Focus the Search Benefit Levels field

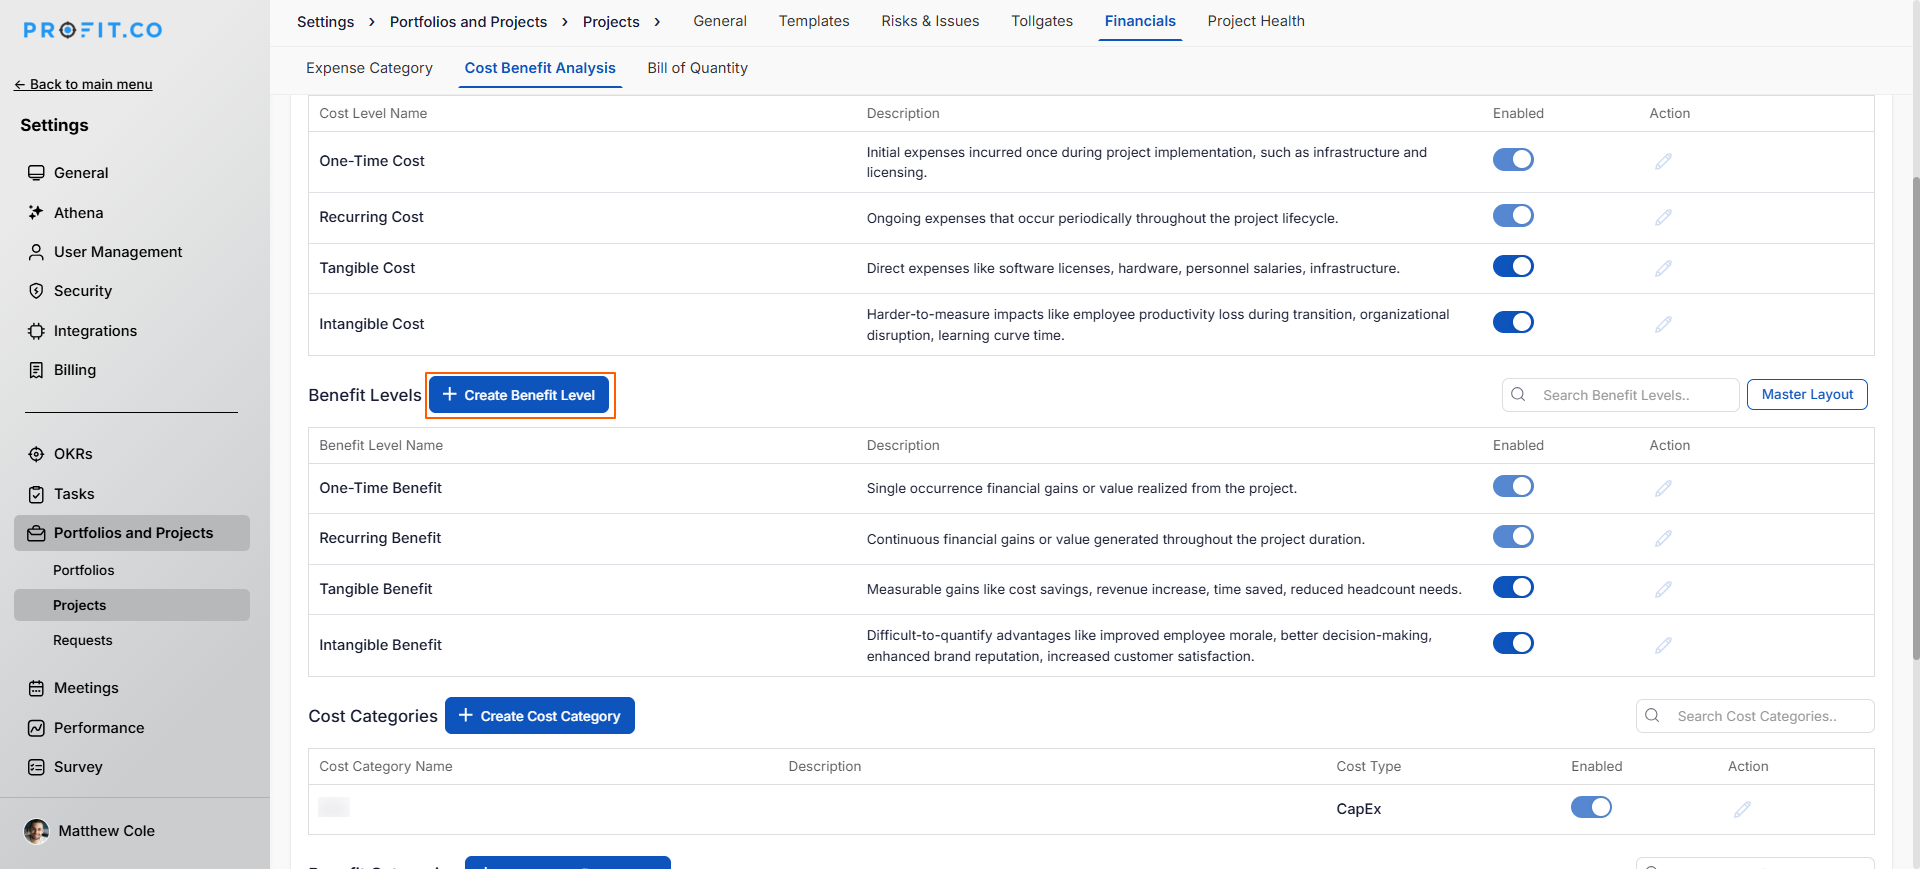click(1630, 395)
